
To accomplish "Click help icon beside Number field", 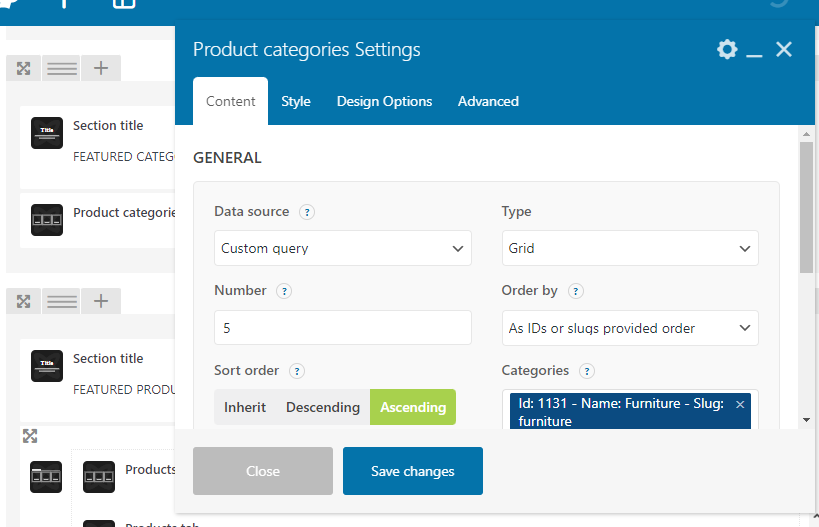I will click(284, 291).
